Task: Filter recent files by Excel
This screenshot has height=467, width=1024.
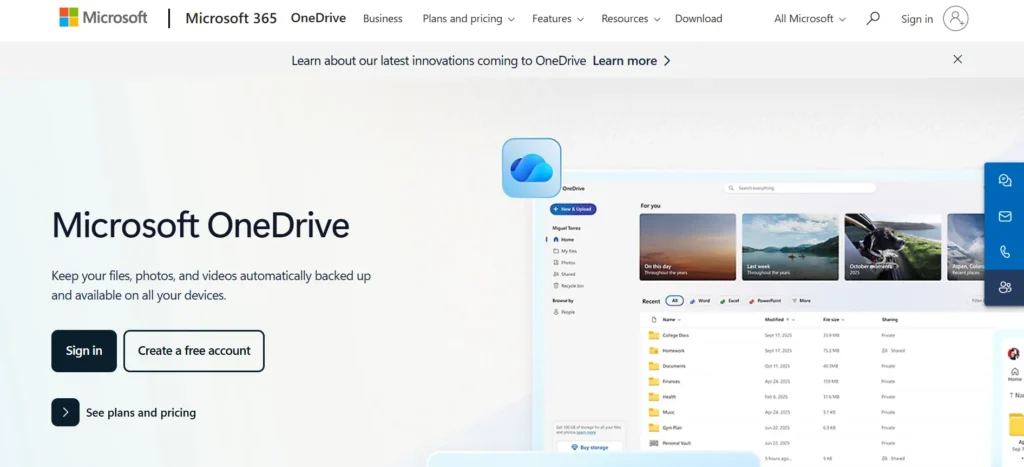Action: (729, 301)
